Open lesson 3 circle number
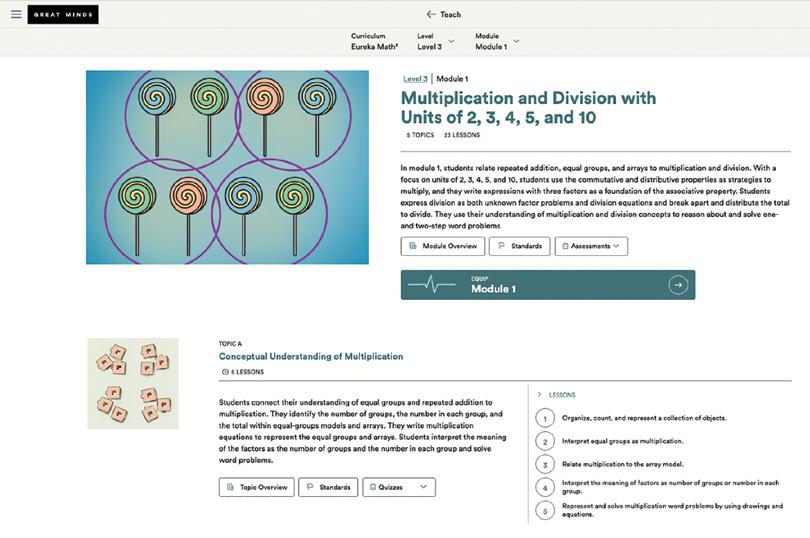This screenshot has width=810, height=538. [x=545, y=465]
